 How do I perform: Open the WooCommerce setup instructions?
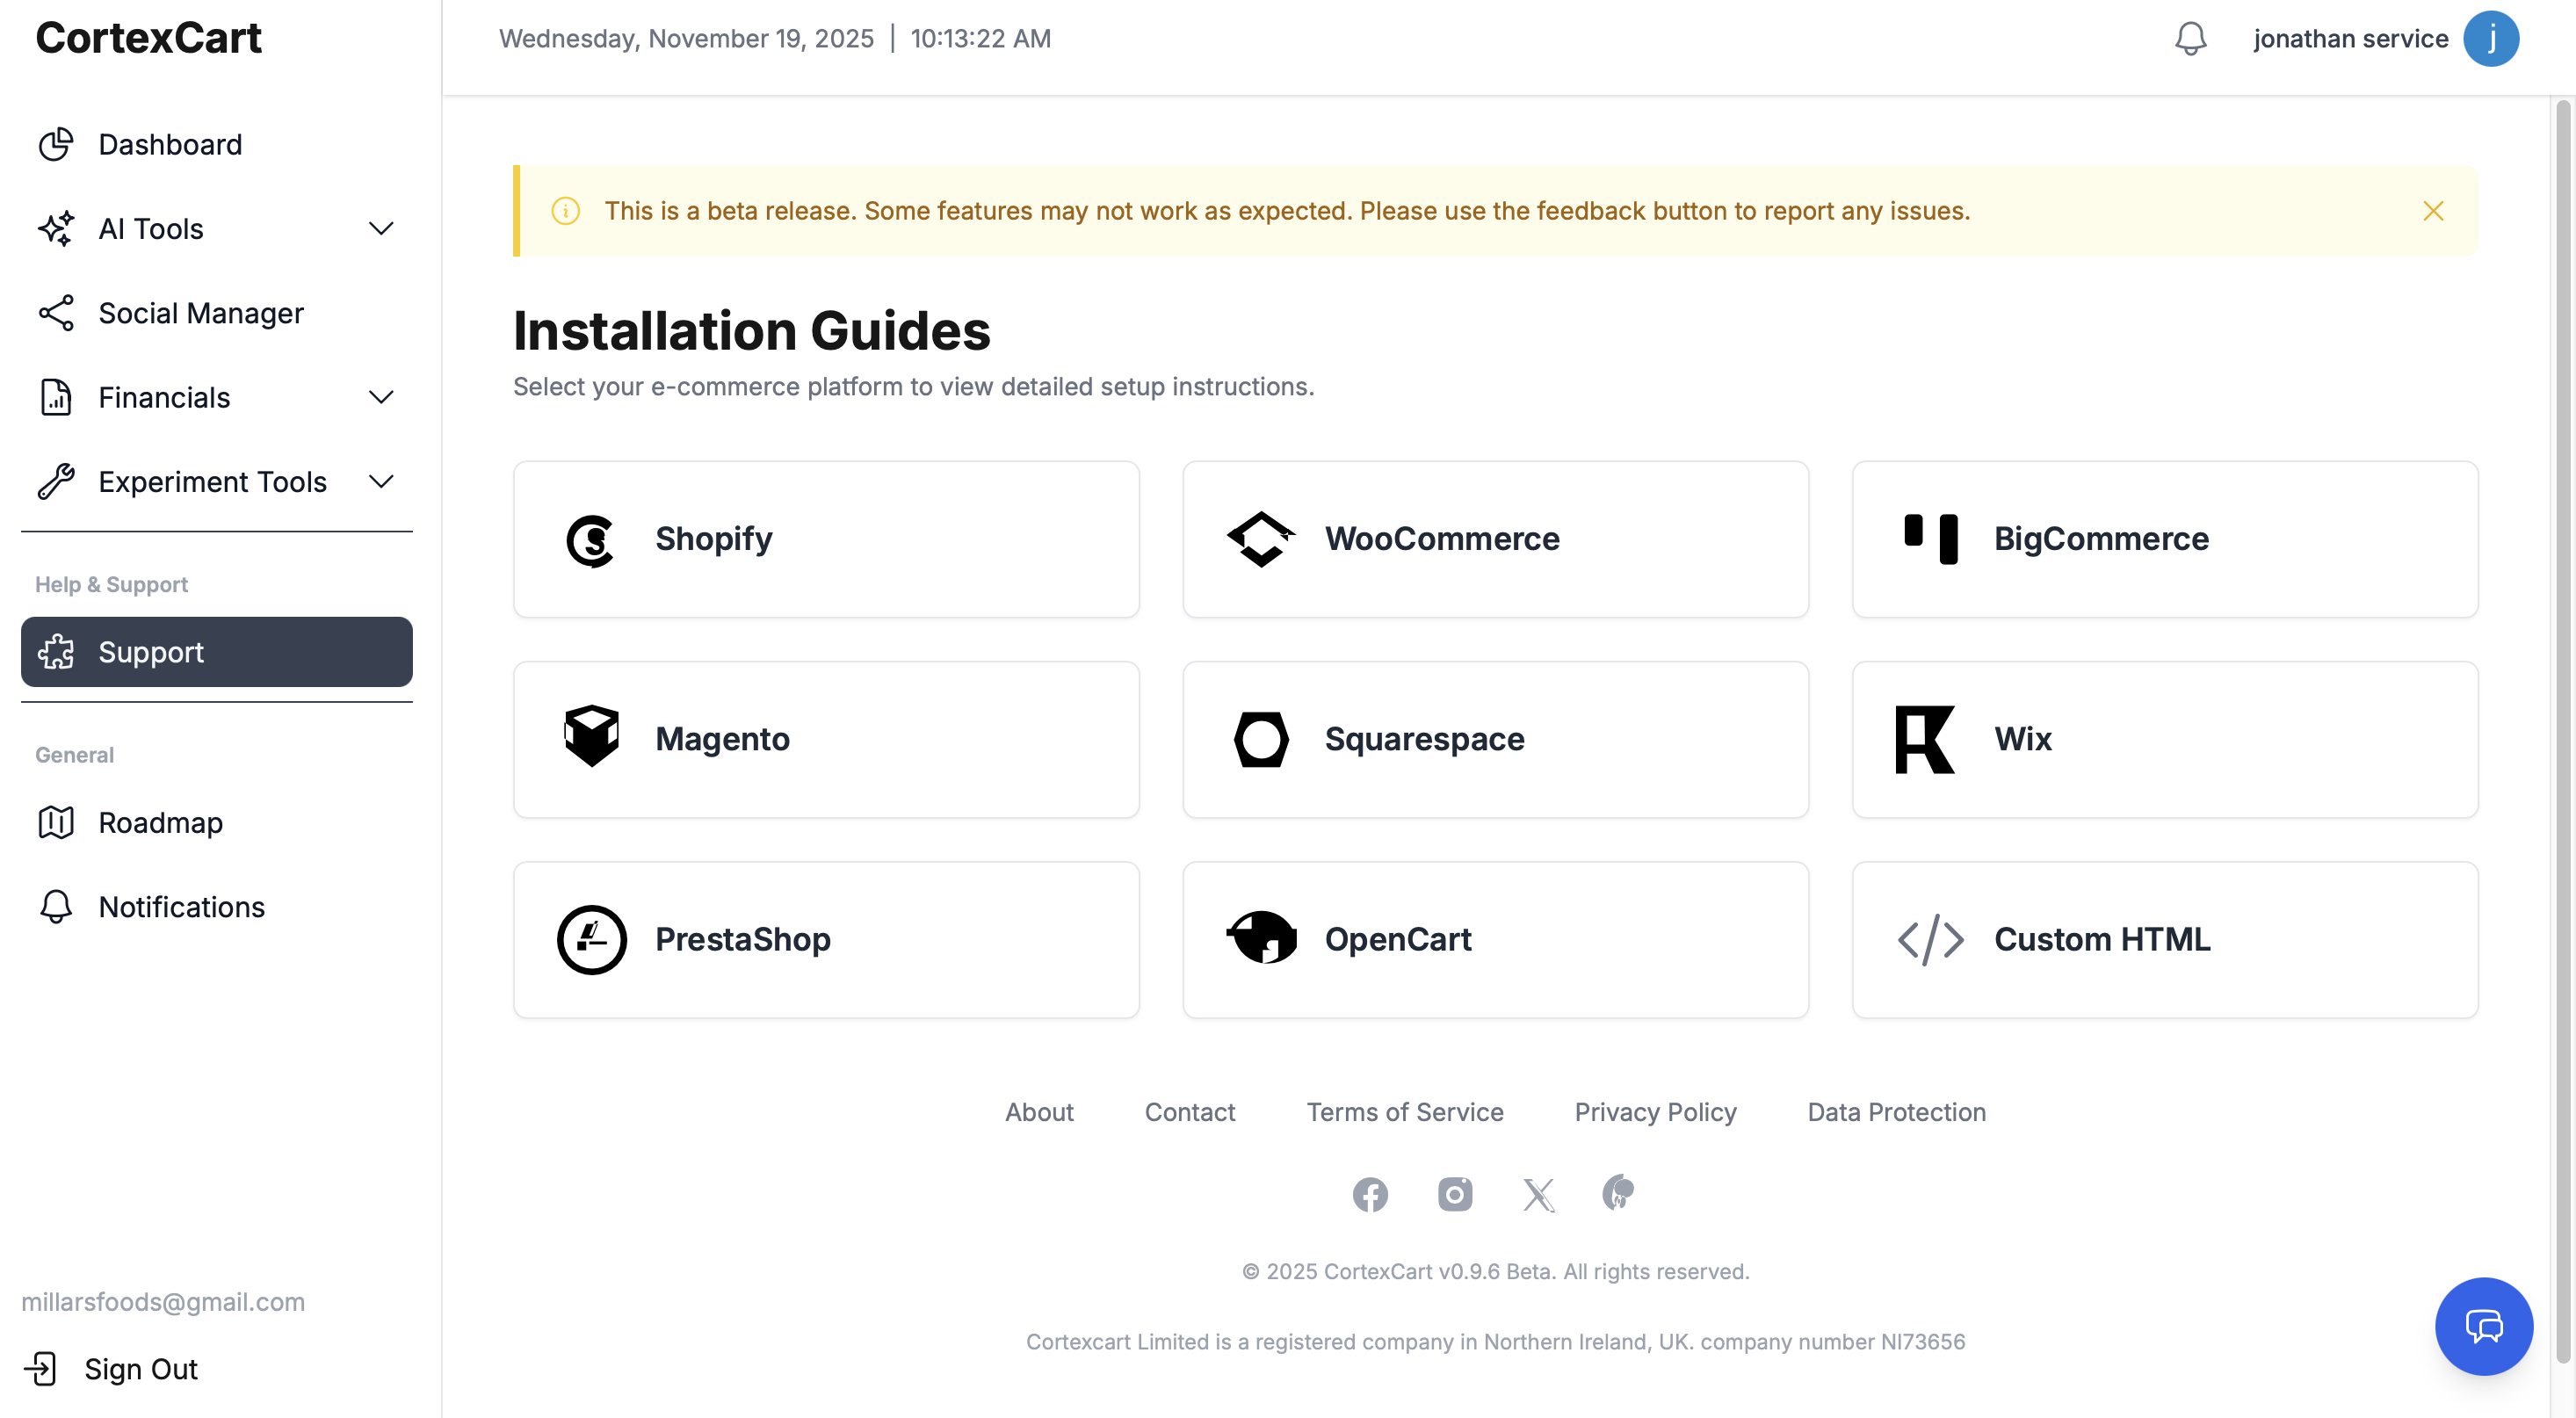(1494, 539)
